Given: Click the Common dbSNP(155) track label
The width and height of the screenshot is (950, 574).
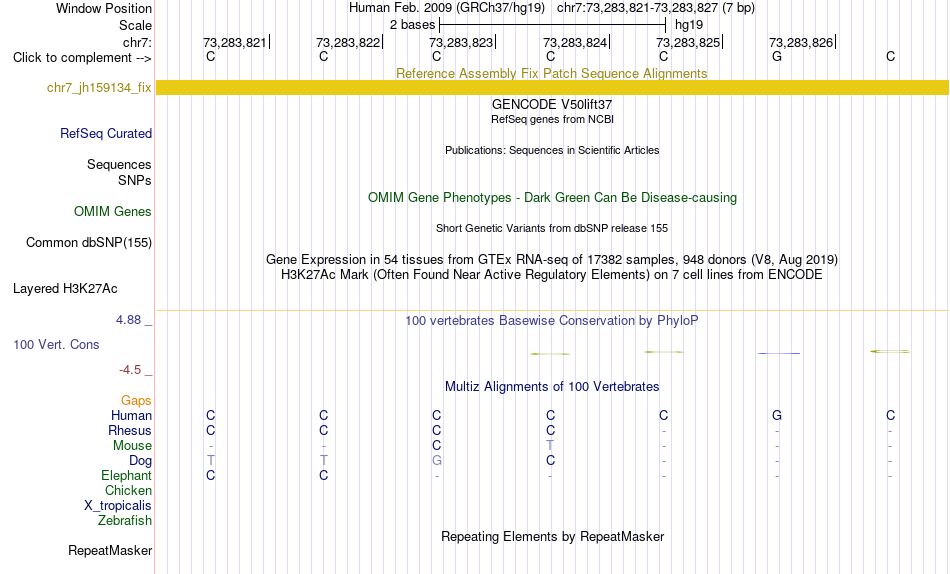Looking at the screenshot, I should point(89,242).
